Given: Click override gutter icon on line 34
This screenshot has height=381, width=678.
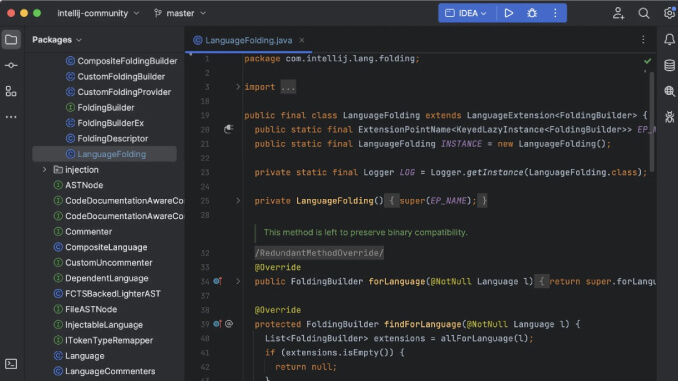Looking at the screenshot, I should click(217, 281).
